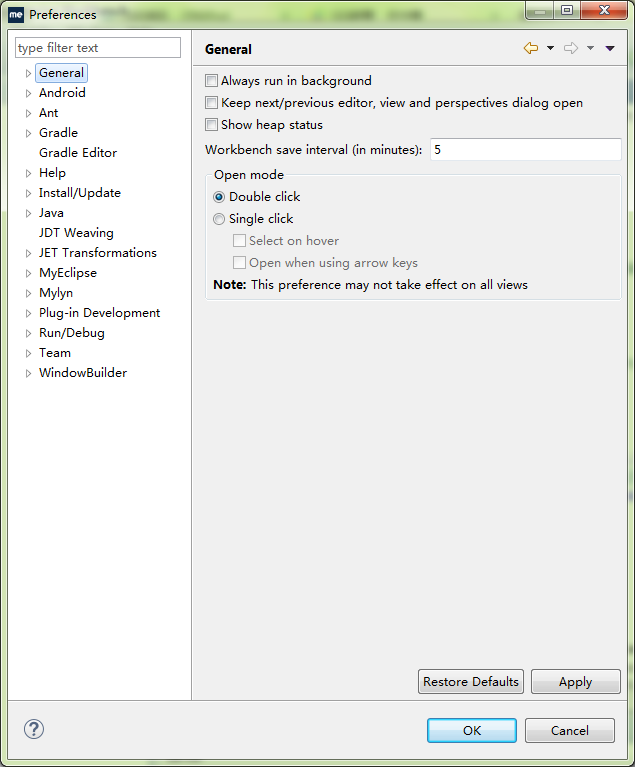635x767 pixels.
Task: Select Double click open mode
Action: (x=219, y=197)
